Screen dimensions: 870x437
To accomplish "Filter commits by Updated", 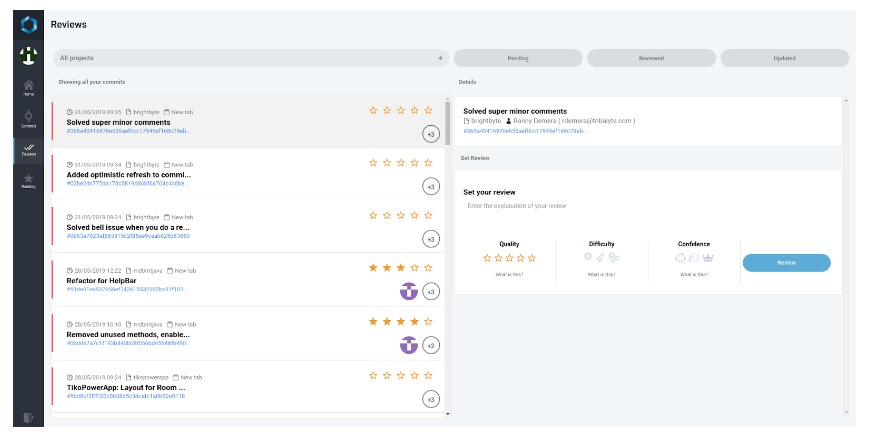I will click(x=784, y=58).
